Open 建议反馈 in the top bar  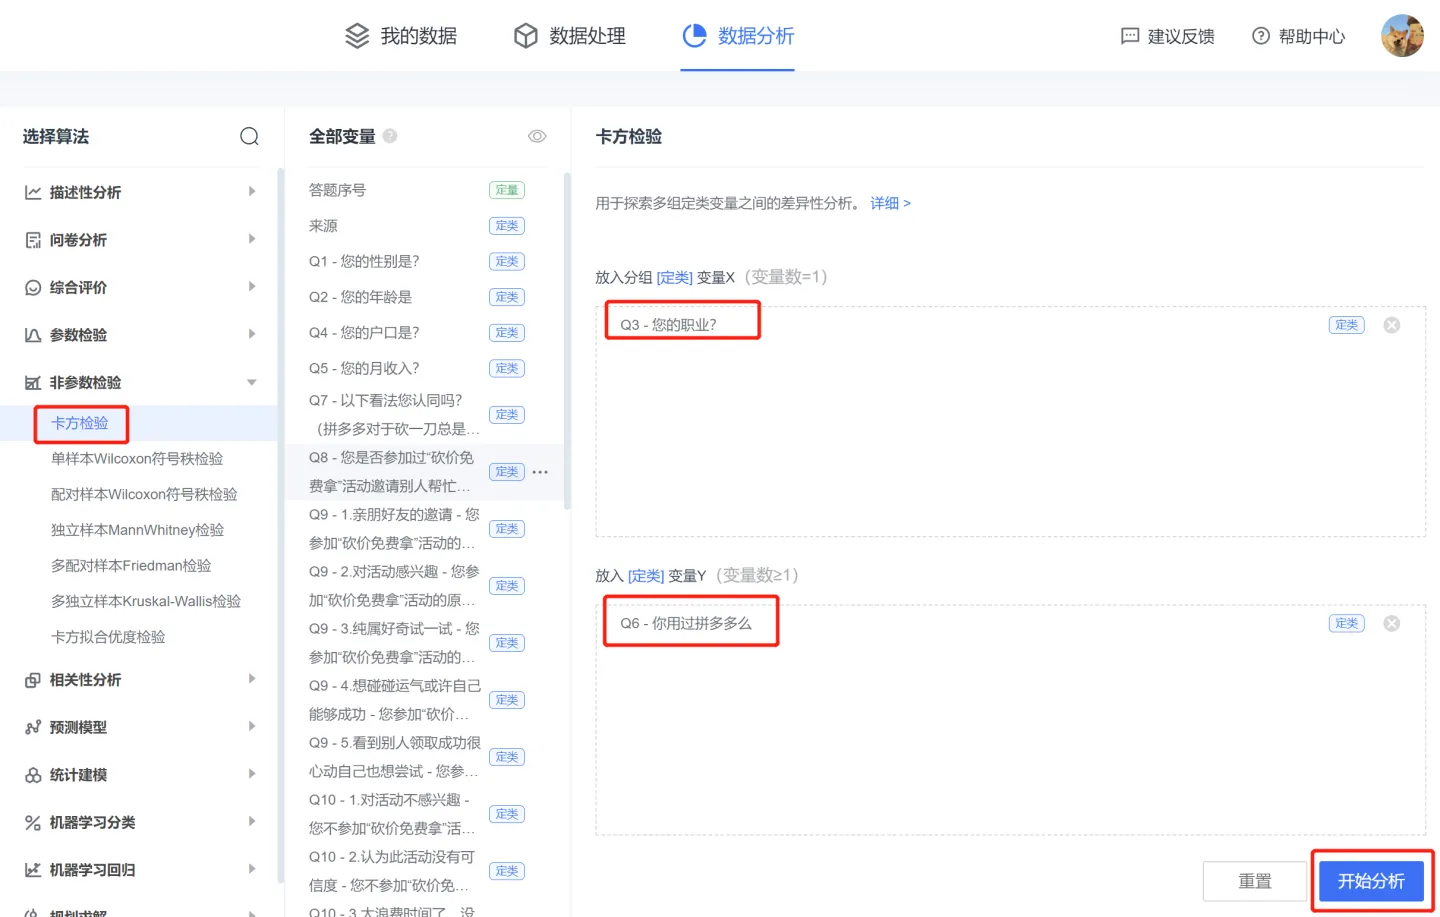point(1168,36)
